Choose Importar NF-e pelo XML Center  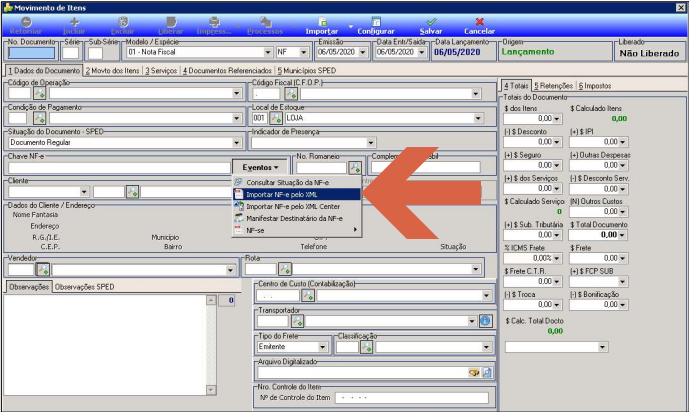(297, 206)
